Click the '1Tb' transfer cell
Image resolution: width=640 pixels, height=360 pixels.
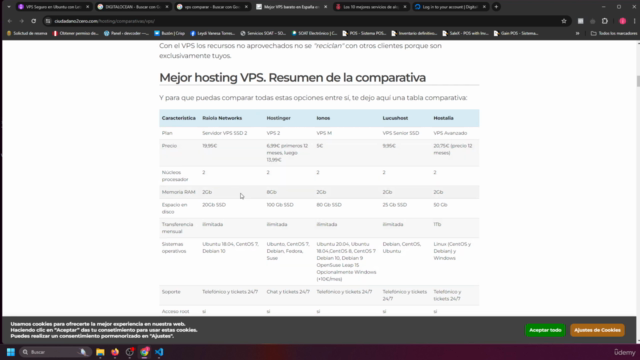tap(437, 224)
